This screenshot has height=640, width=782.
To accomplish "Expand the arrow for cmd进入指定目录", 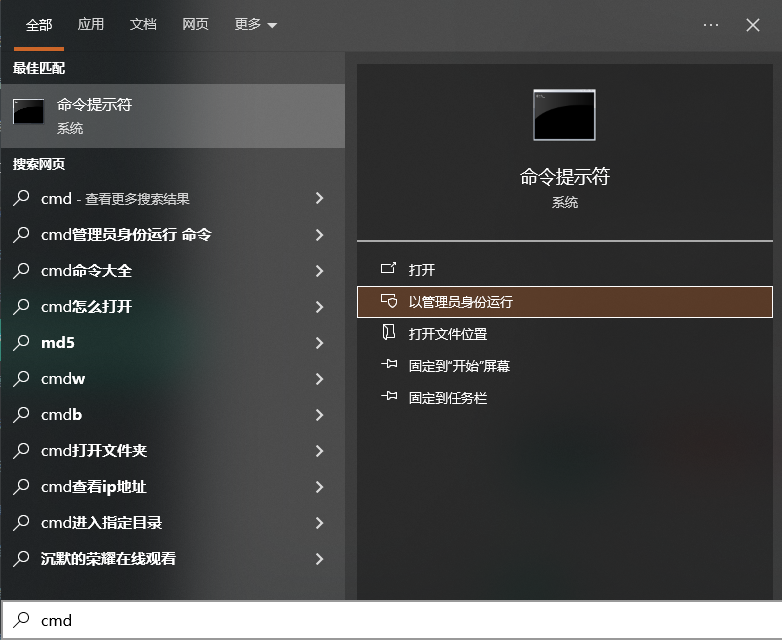I will point(320,522).
